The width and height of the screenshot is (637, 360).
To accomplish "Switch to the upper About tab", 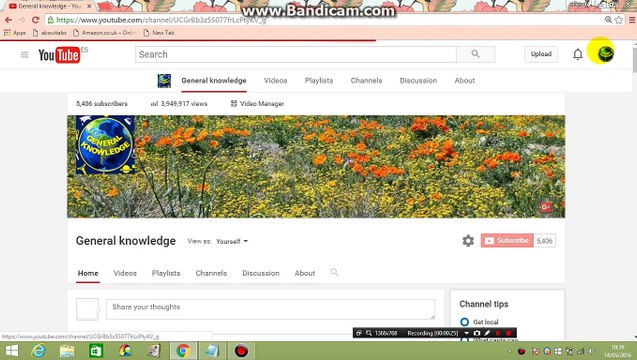I will point(465,80).
